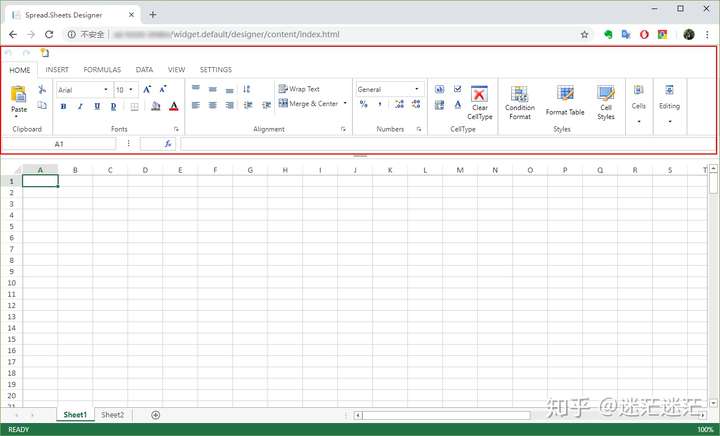Decrease font size with the smaller A icon
This screenshot has height=436, width=720.
click(163, 89)
